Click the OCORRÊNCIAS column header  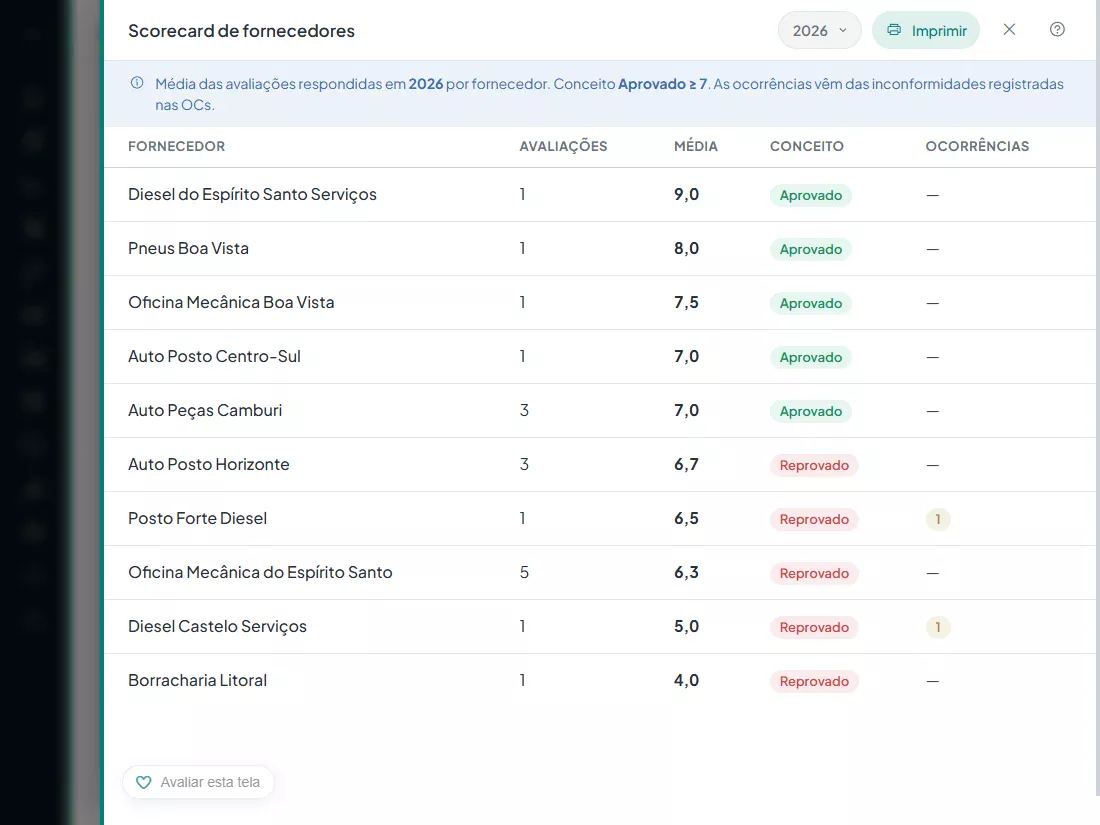(x=977, y=146)
